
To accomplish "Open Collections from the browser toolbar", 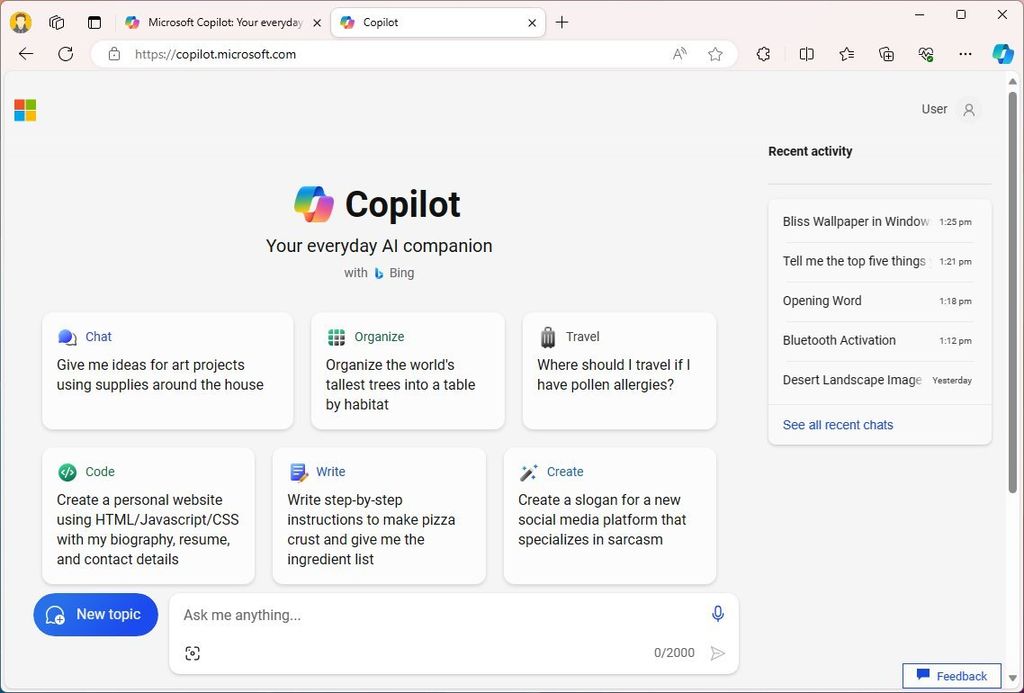I will click(886, 54).
